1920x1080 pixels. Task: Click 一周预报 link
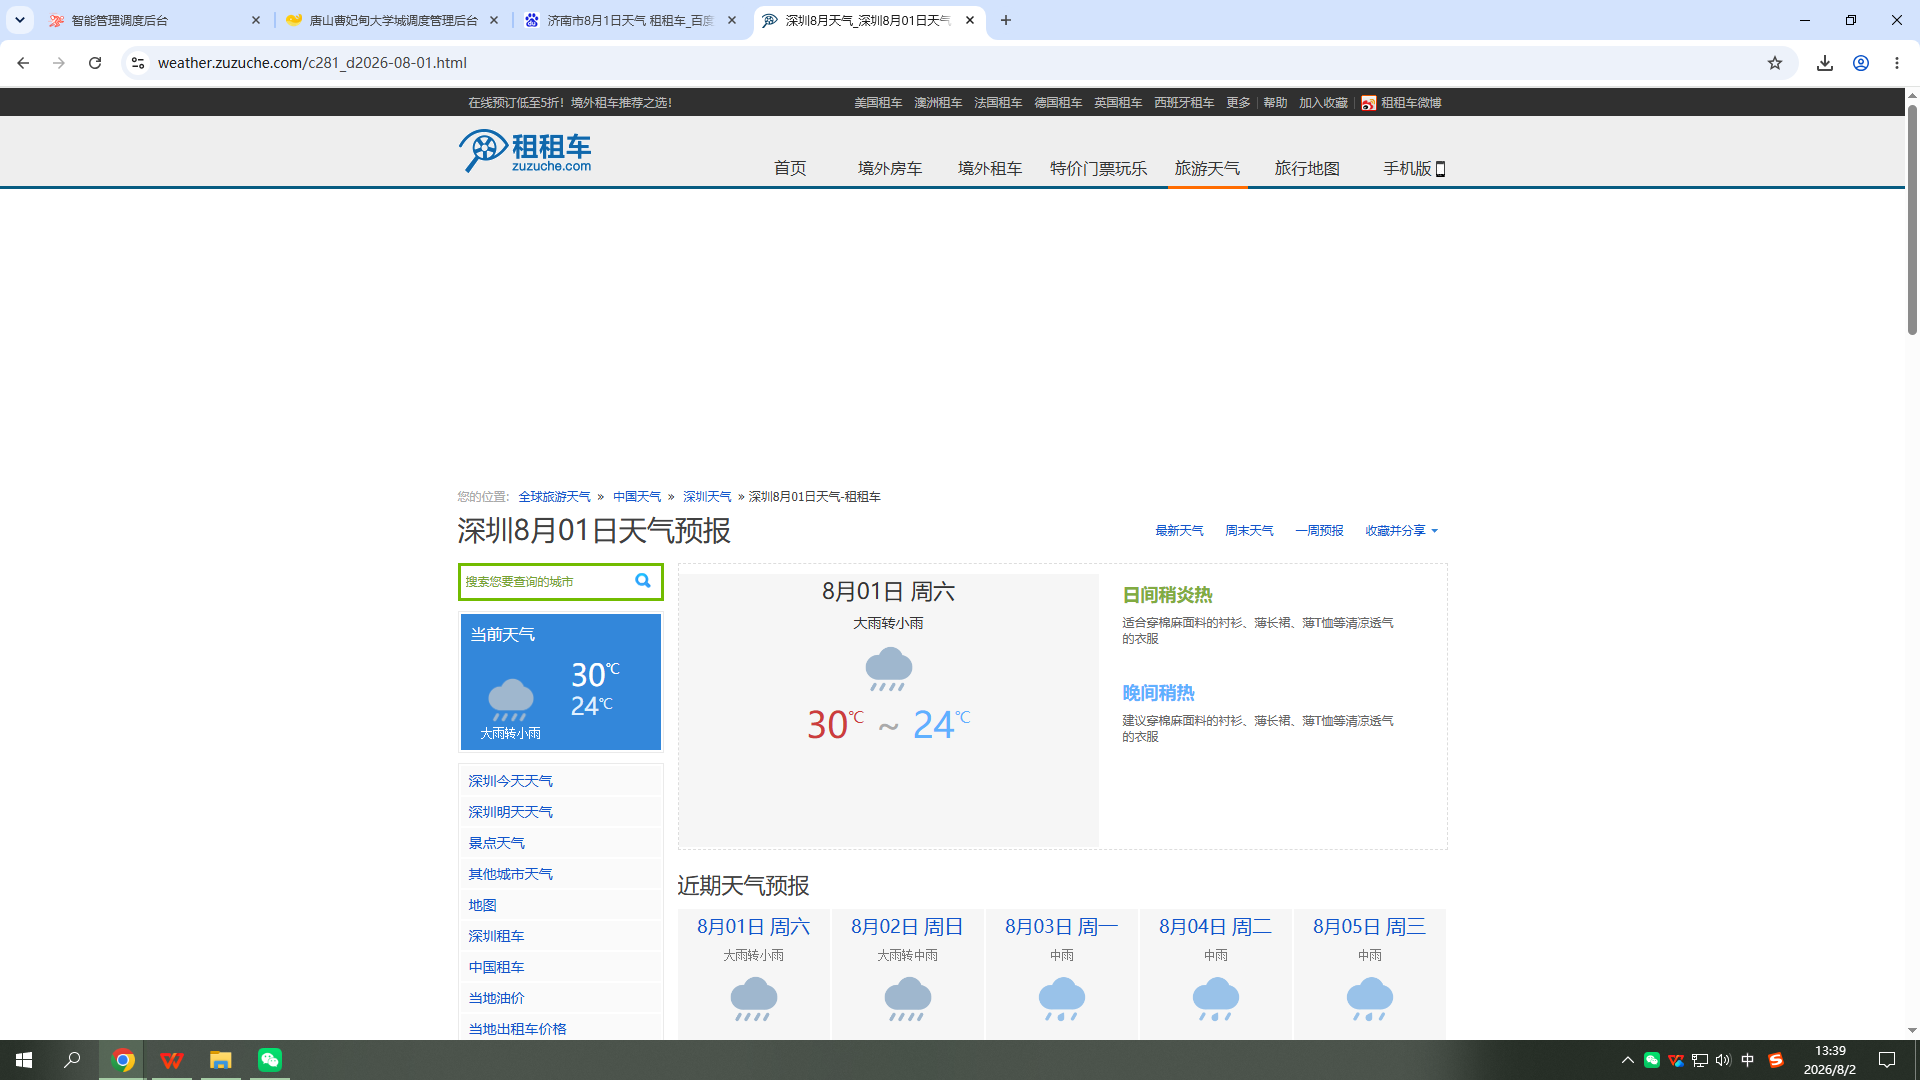(1319, 531)
